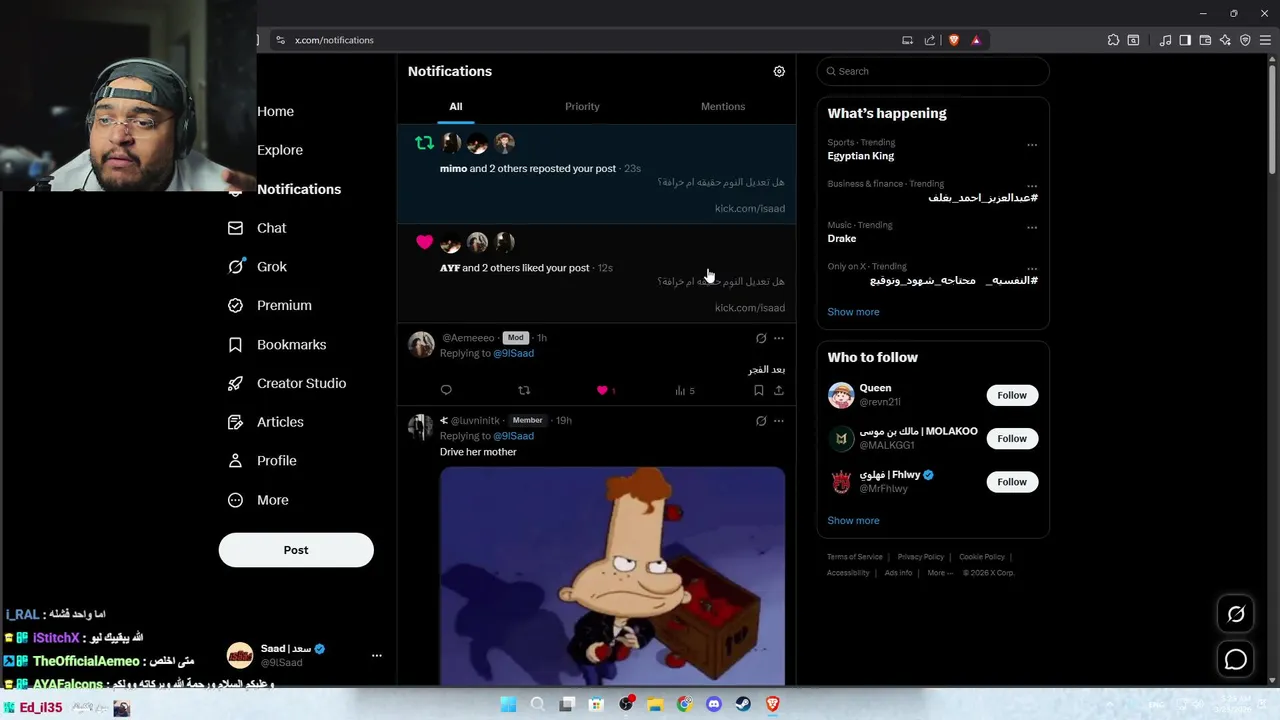Show more trends under What's happening
The image size is (1280, 720).
coord(853,312)
